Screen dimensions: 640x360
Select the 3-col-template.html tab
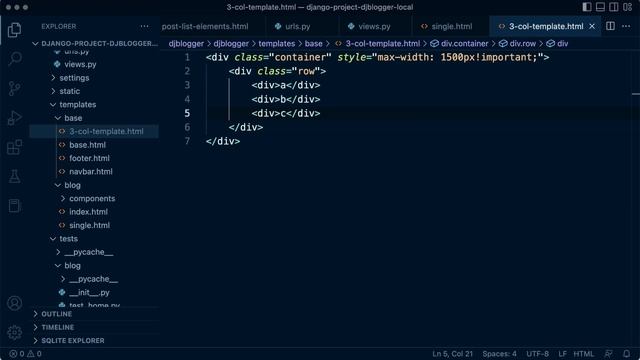point(546,26)
